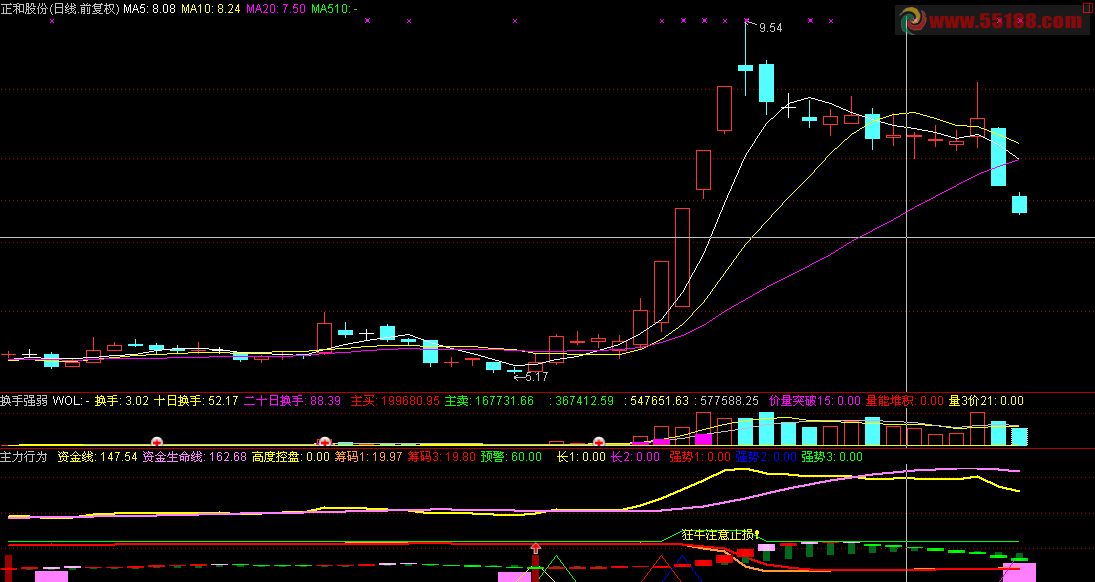Click the 换手: 3.02 value
Screen dimensions: 1095x582
tap(122, 401)
